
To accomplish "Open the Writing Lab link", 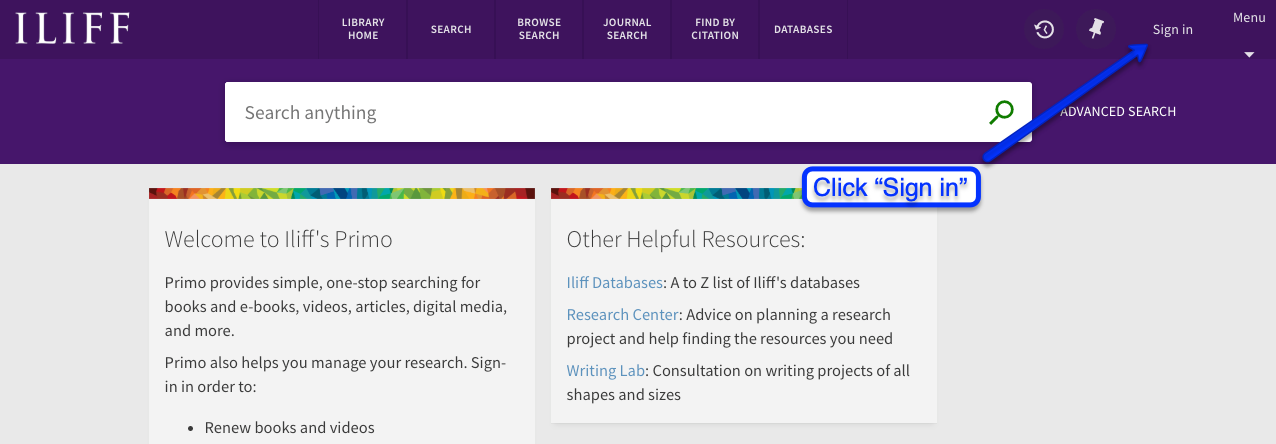I will pos(605,371).
